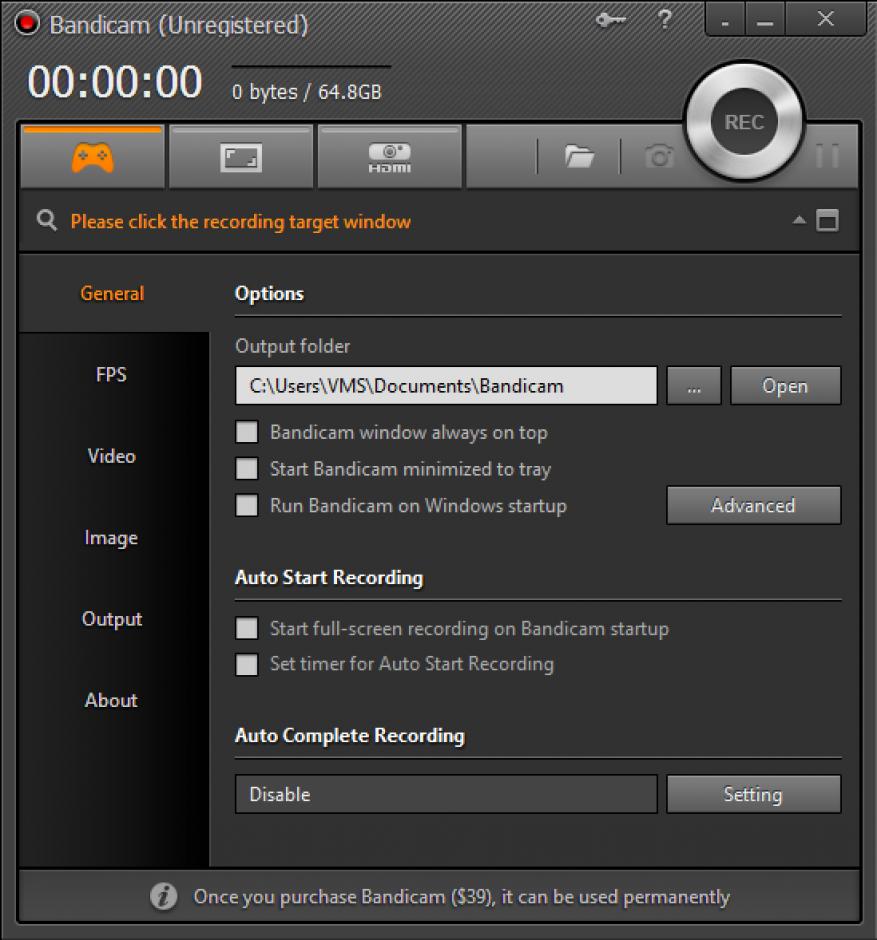Open help via the question mark icon

pos(664,21)
